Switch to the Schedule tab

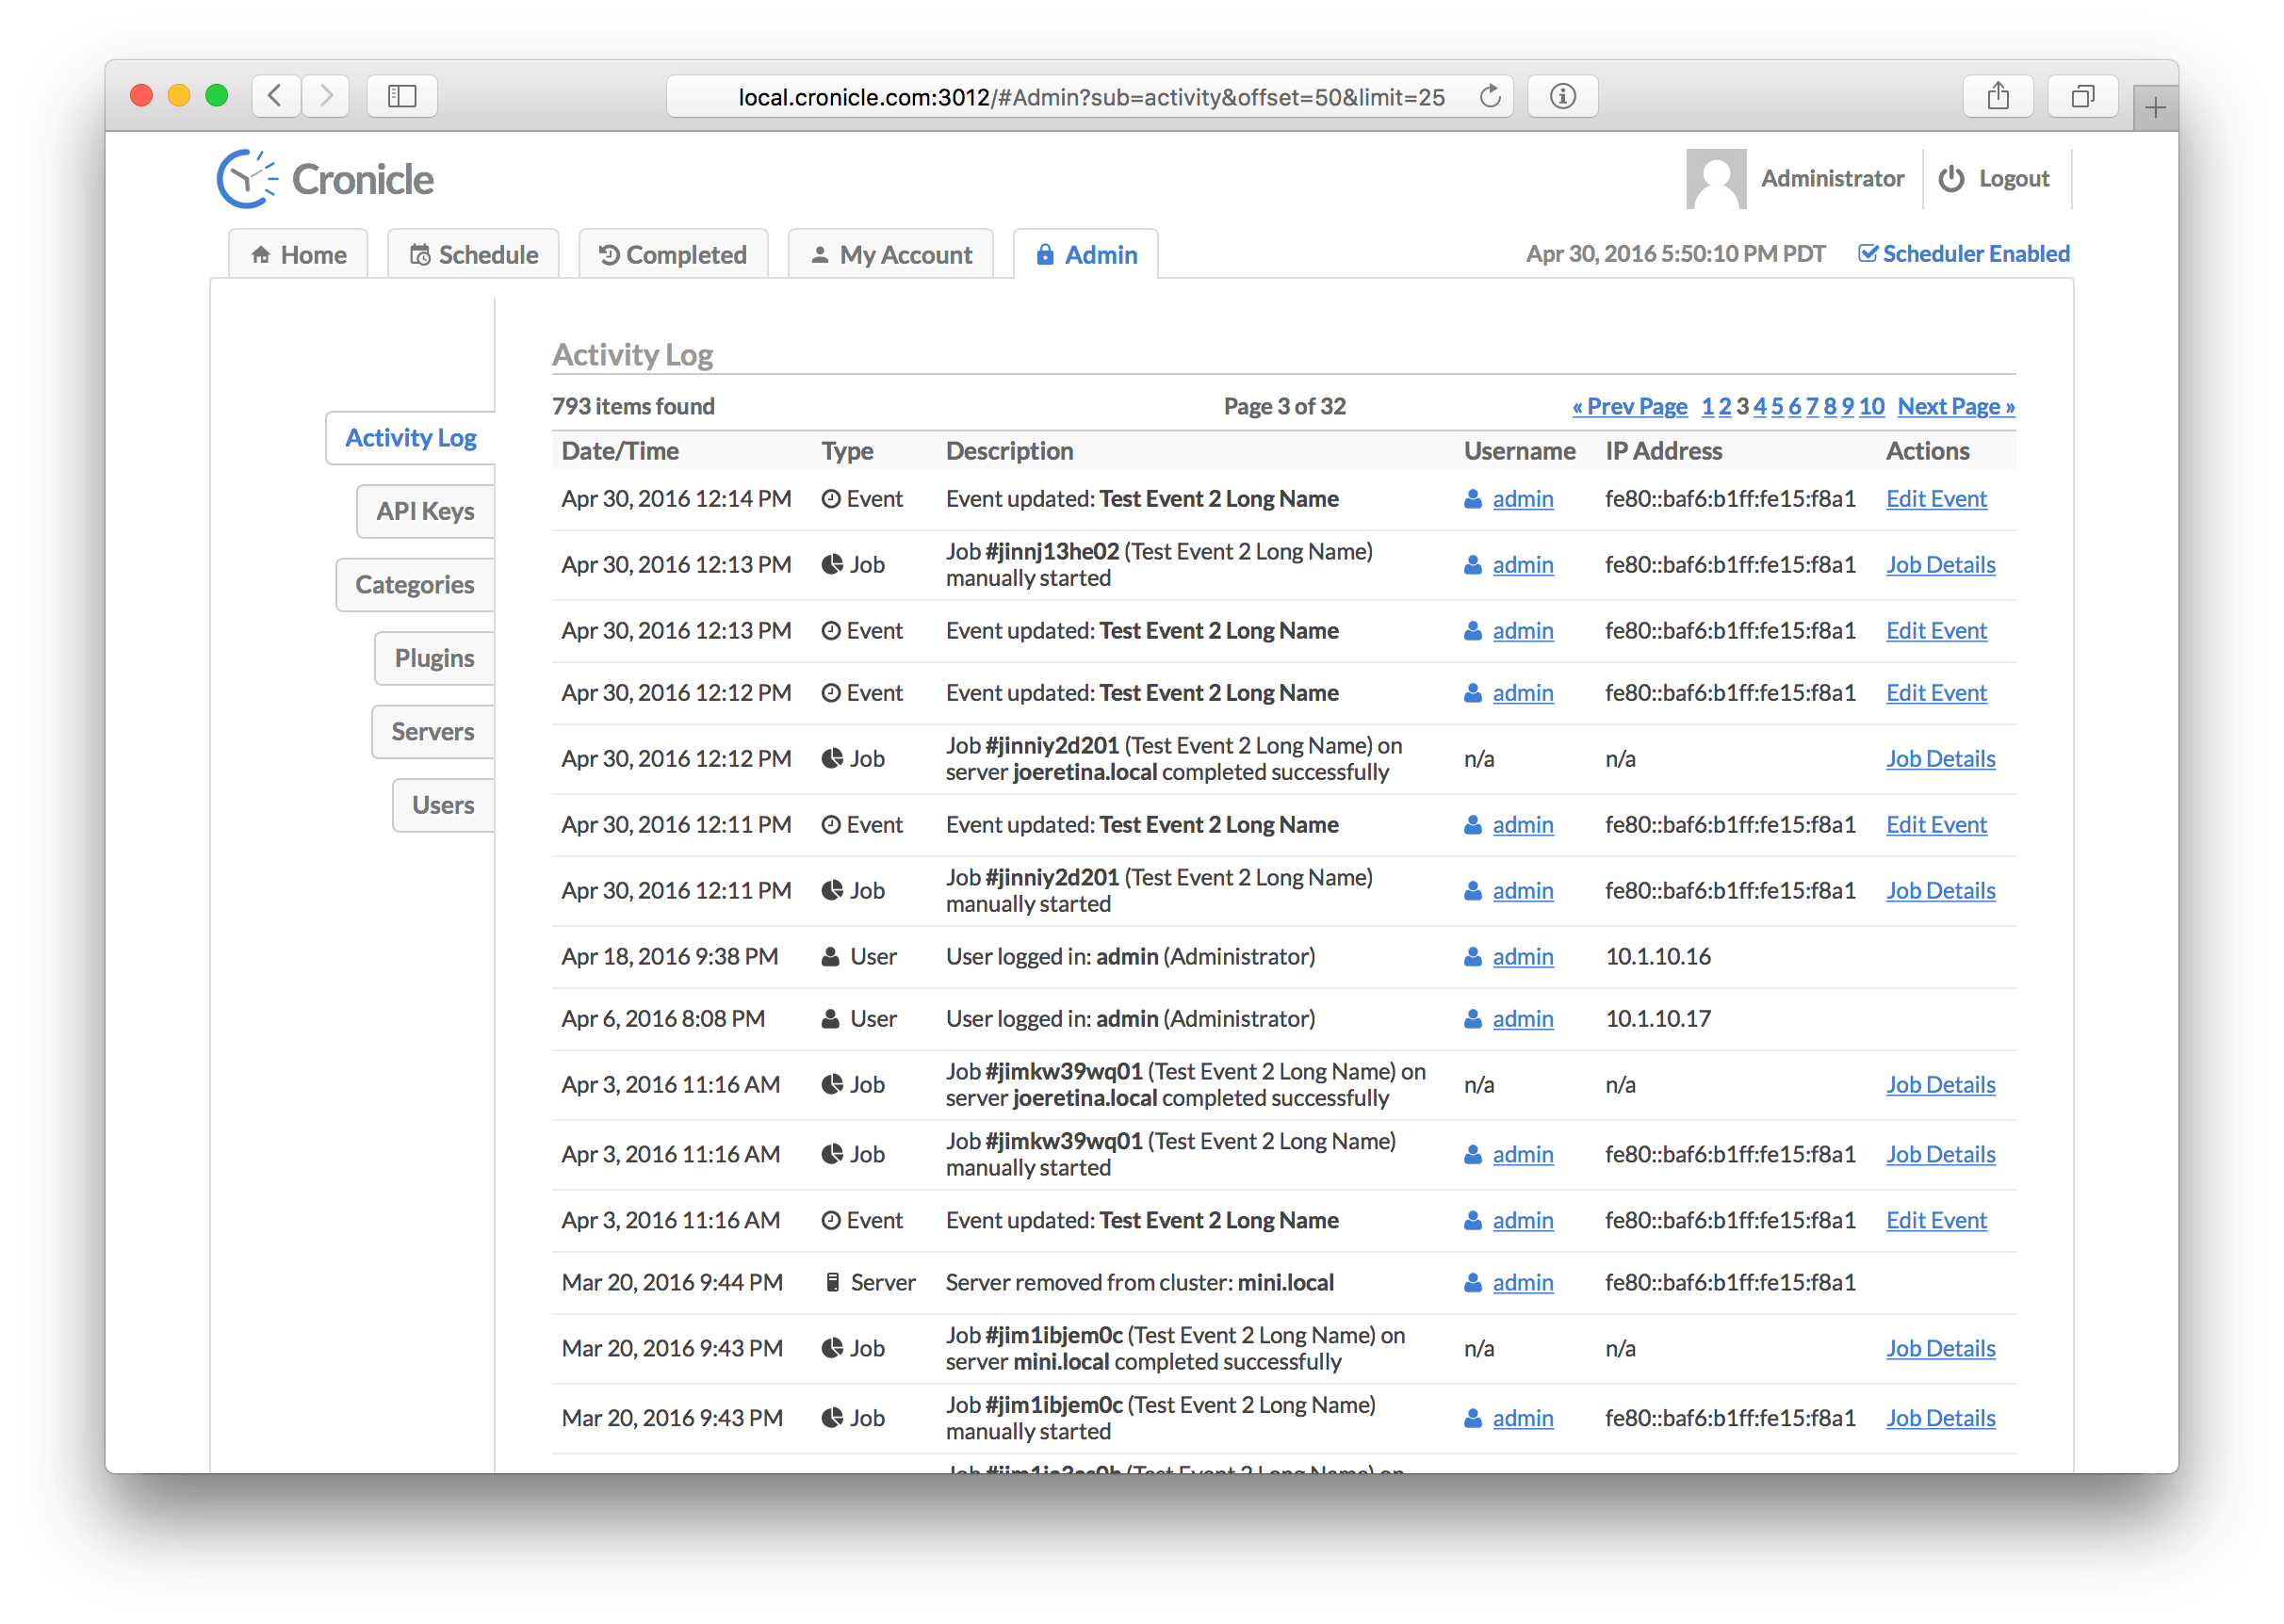click(x=474, y=255)
